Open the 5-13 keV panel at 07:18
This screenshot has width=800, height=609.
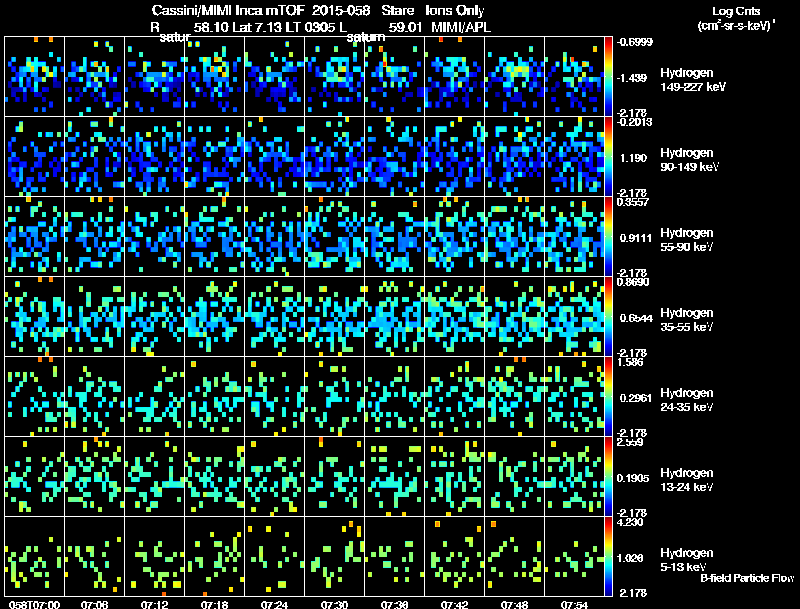(214, 556)
